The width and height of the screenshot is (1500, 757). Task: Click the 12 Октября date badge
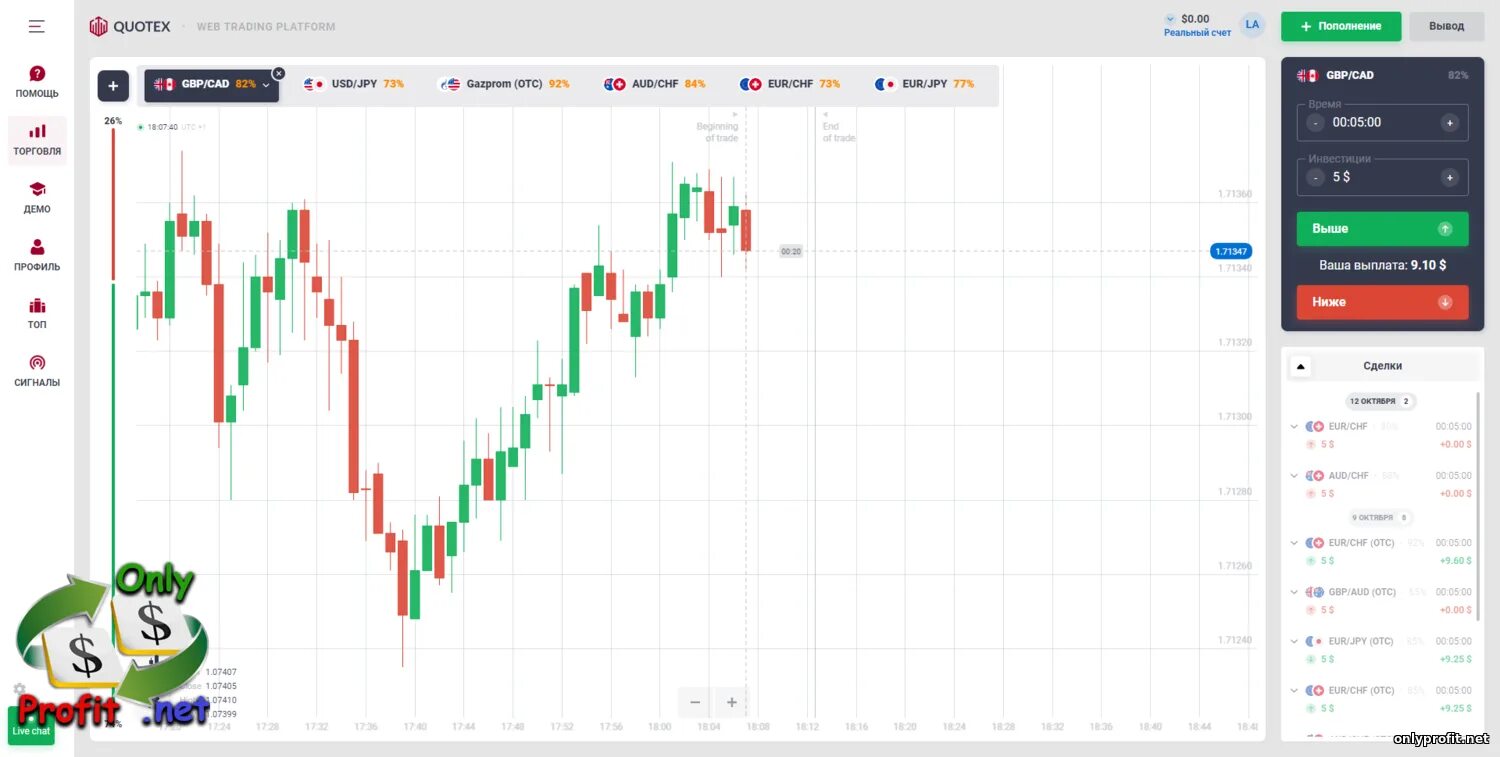pyautogui.click(x=1380, y=401)
